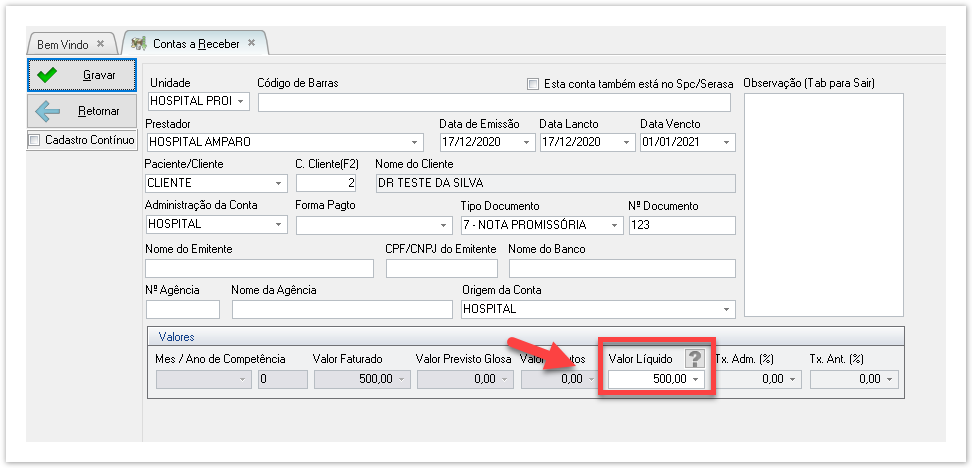Click the green checkmark Gravar icon
Screen dimensions: 972x468
click(x=47, y=75)
